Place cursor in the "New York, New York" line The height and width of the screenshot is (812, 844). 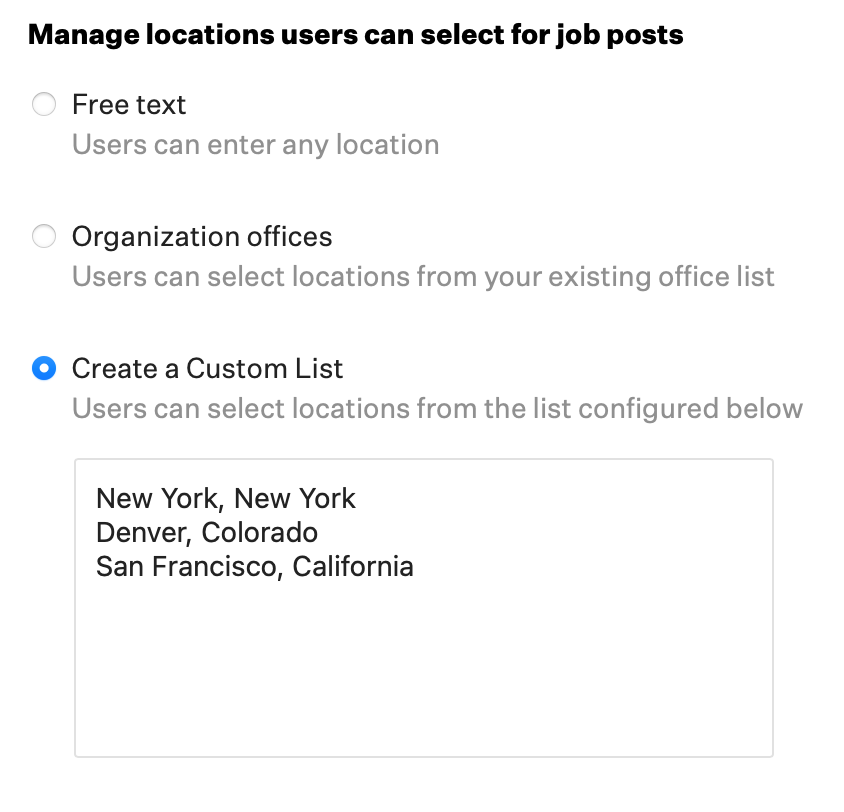(225, 498)
